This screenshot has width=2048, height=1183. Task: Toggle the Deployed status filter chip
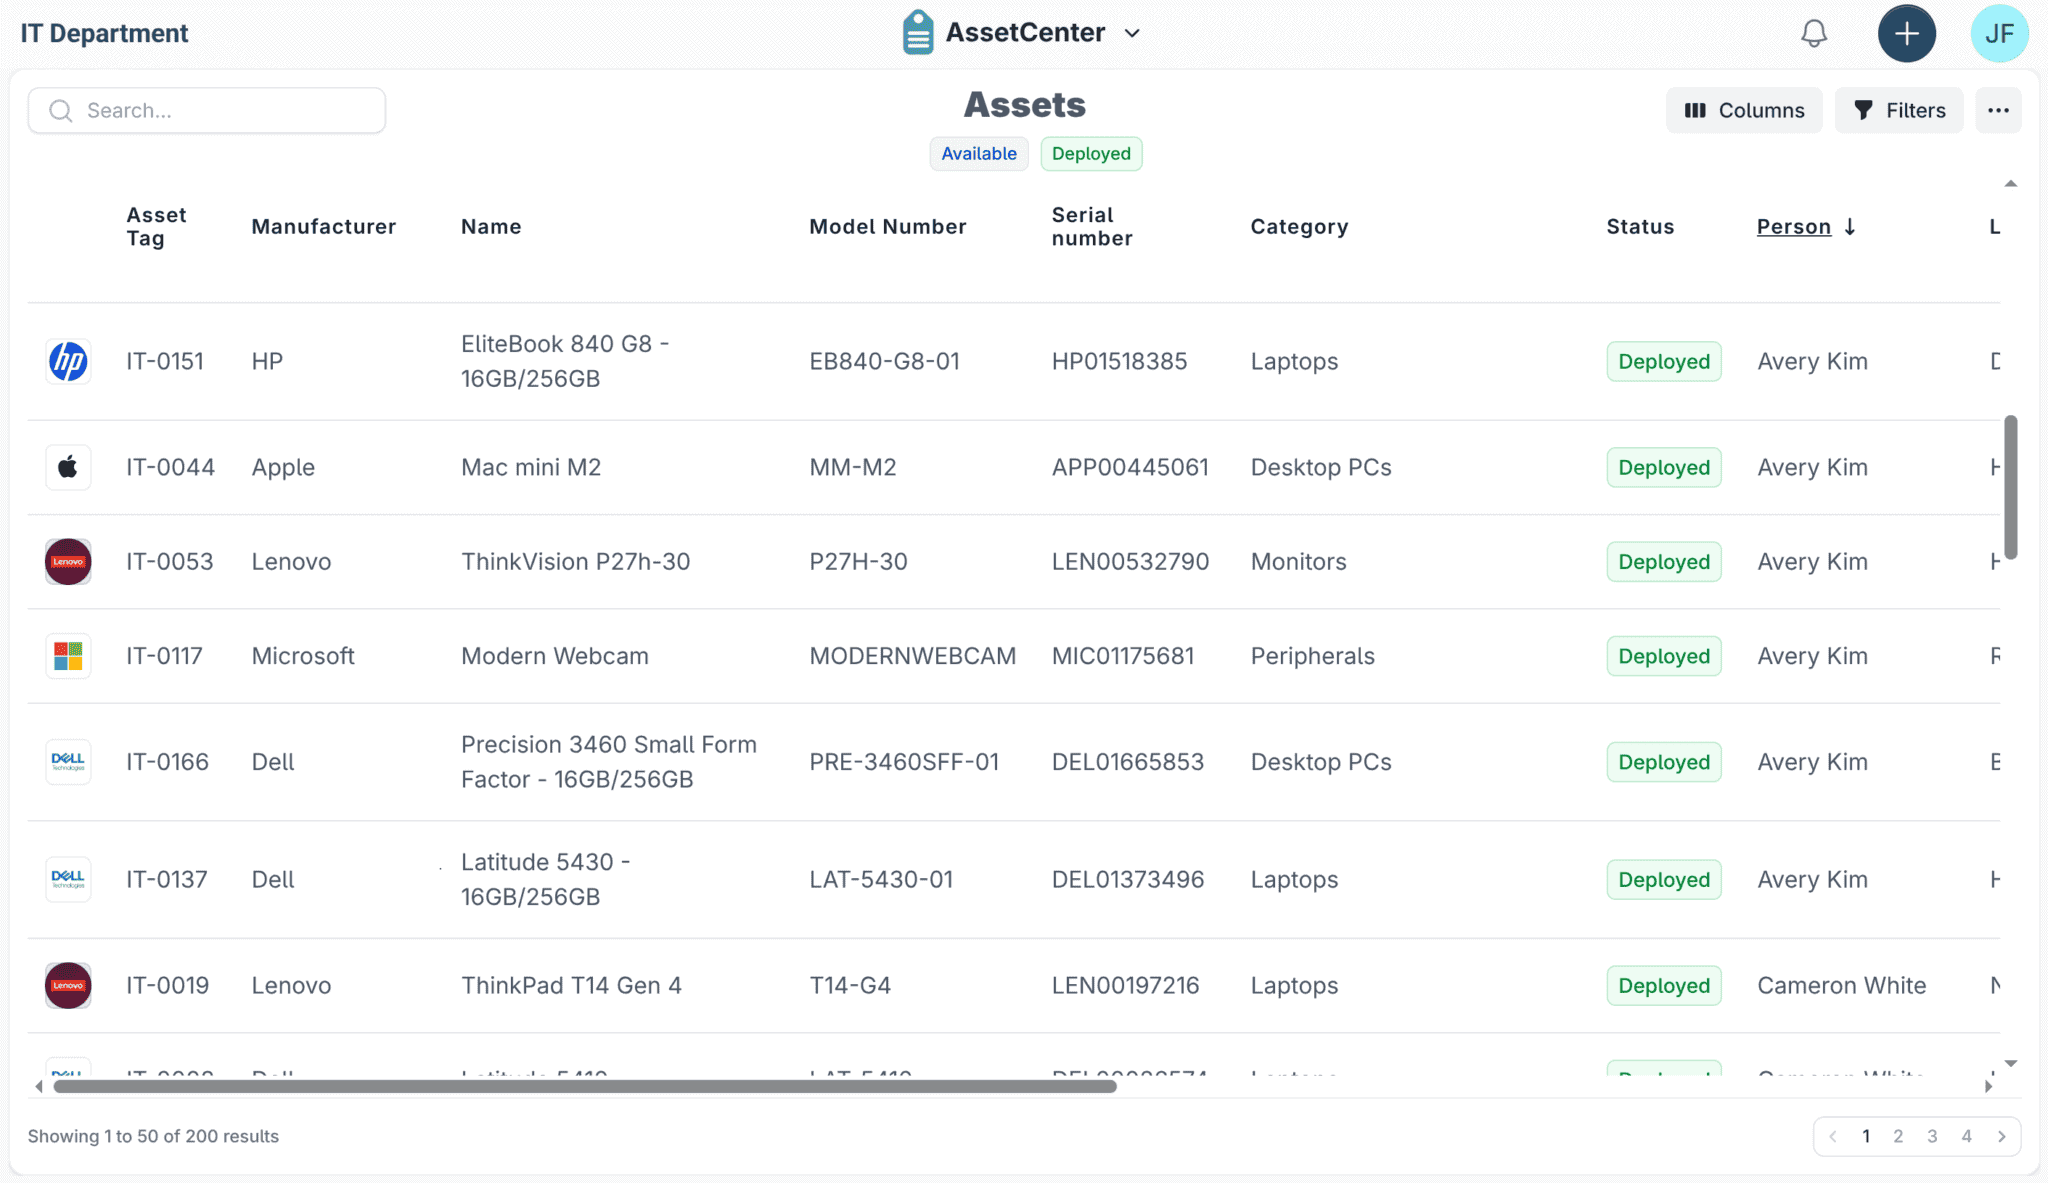coord(1091,154)
